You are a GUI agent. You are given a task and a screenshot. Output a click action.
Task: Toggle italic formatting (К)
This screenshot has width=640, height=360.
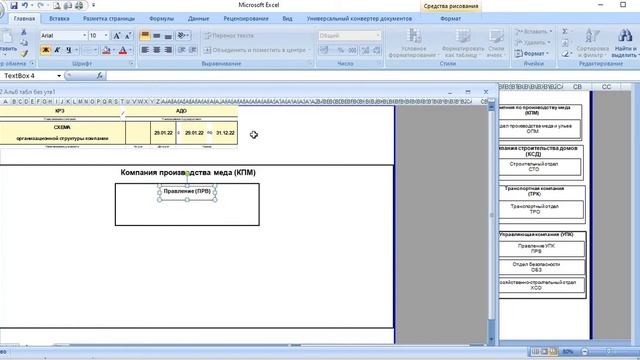[x=57, y=50]
